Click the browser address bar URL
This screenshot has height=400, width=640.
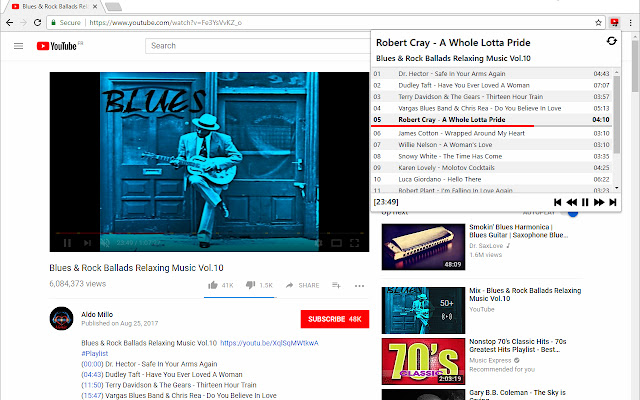point(165,22)
